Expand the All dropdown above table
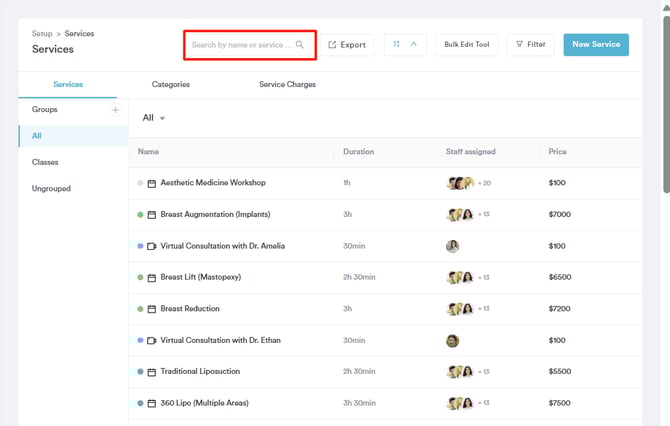 [154, 118]
